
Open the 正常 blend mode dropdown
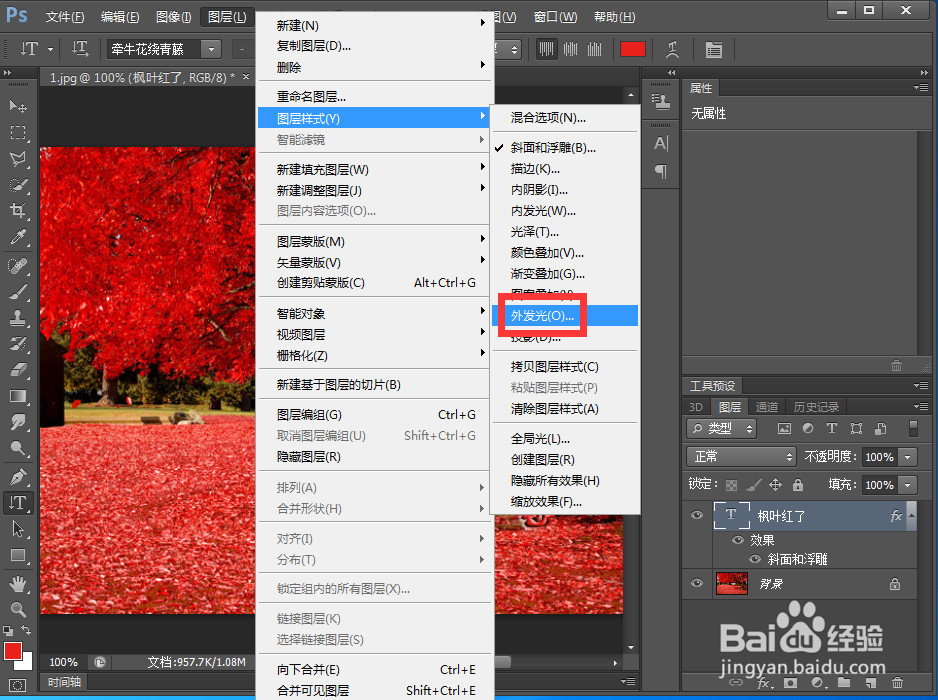pyautogui.click(x=740, y=457)
